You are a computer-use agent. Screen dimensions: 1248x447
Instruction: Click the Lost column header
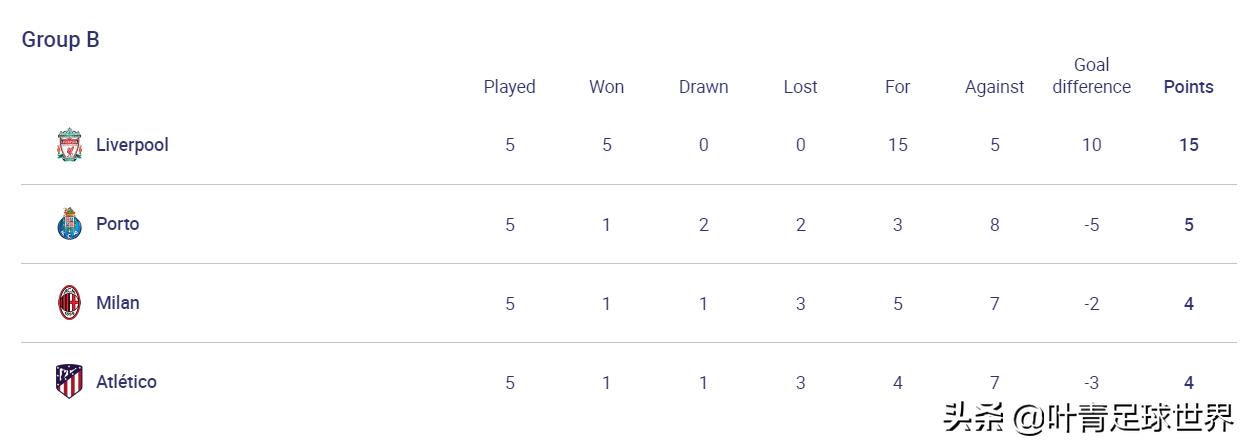(x=800, y=87)
